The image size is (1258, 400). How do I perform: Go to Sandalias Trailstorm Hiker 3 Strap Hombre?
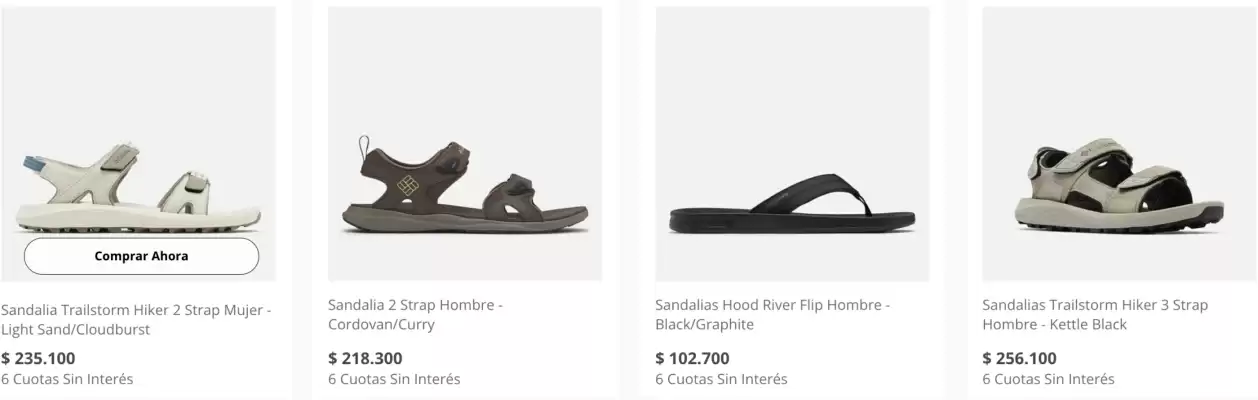coord(1094,314)
